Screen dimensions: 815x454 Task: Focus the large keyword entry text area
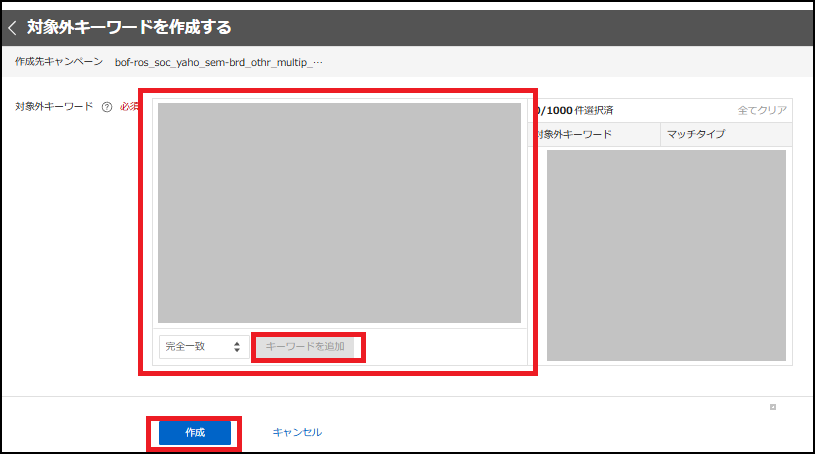[339, 212]
